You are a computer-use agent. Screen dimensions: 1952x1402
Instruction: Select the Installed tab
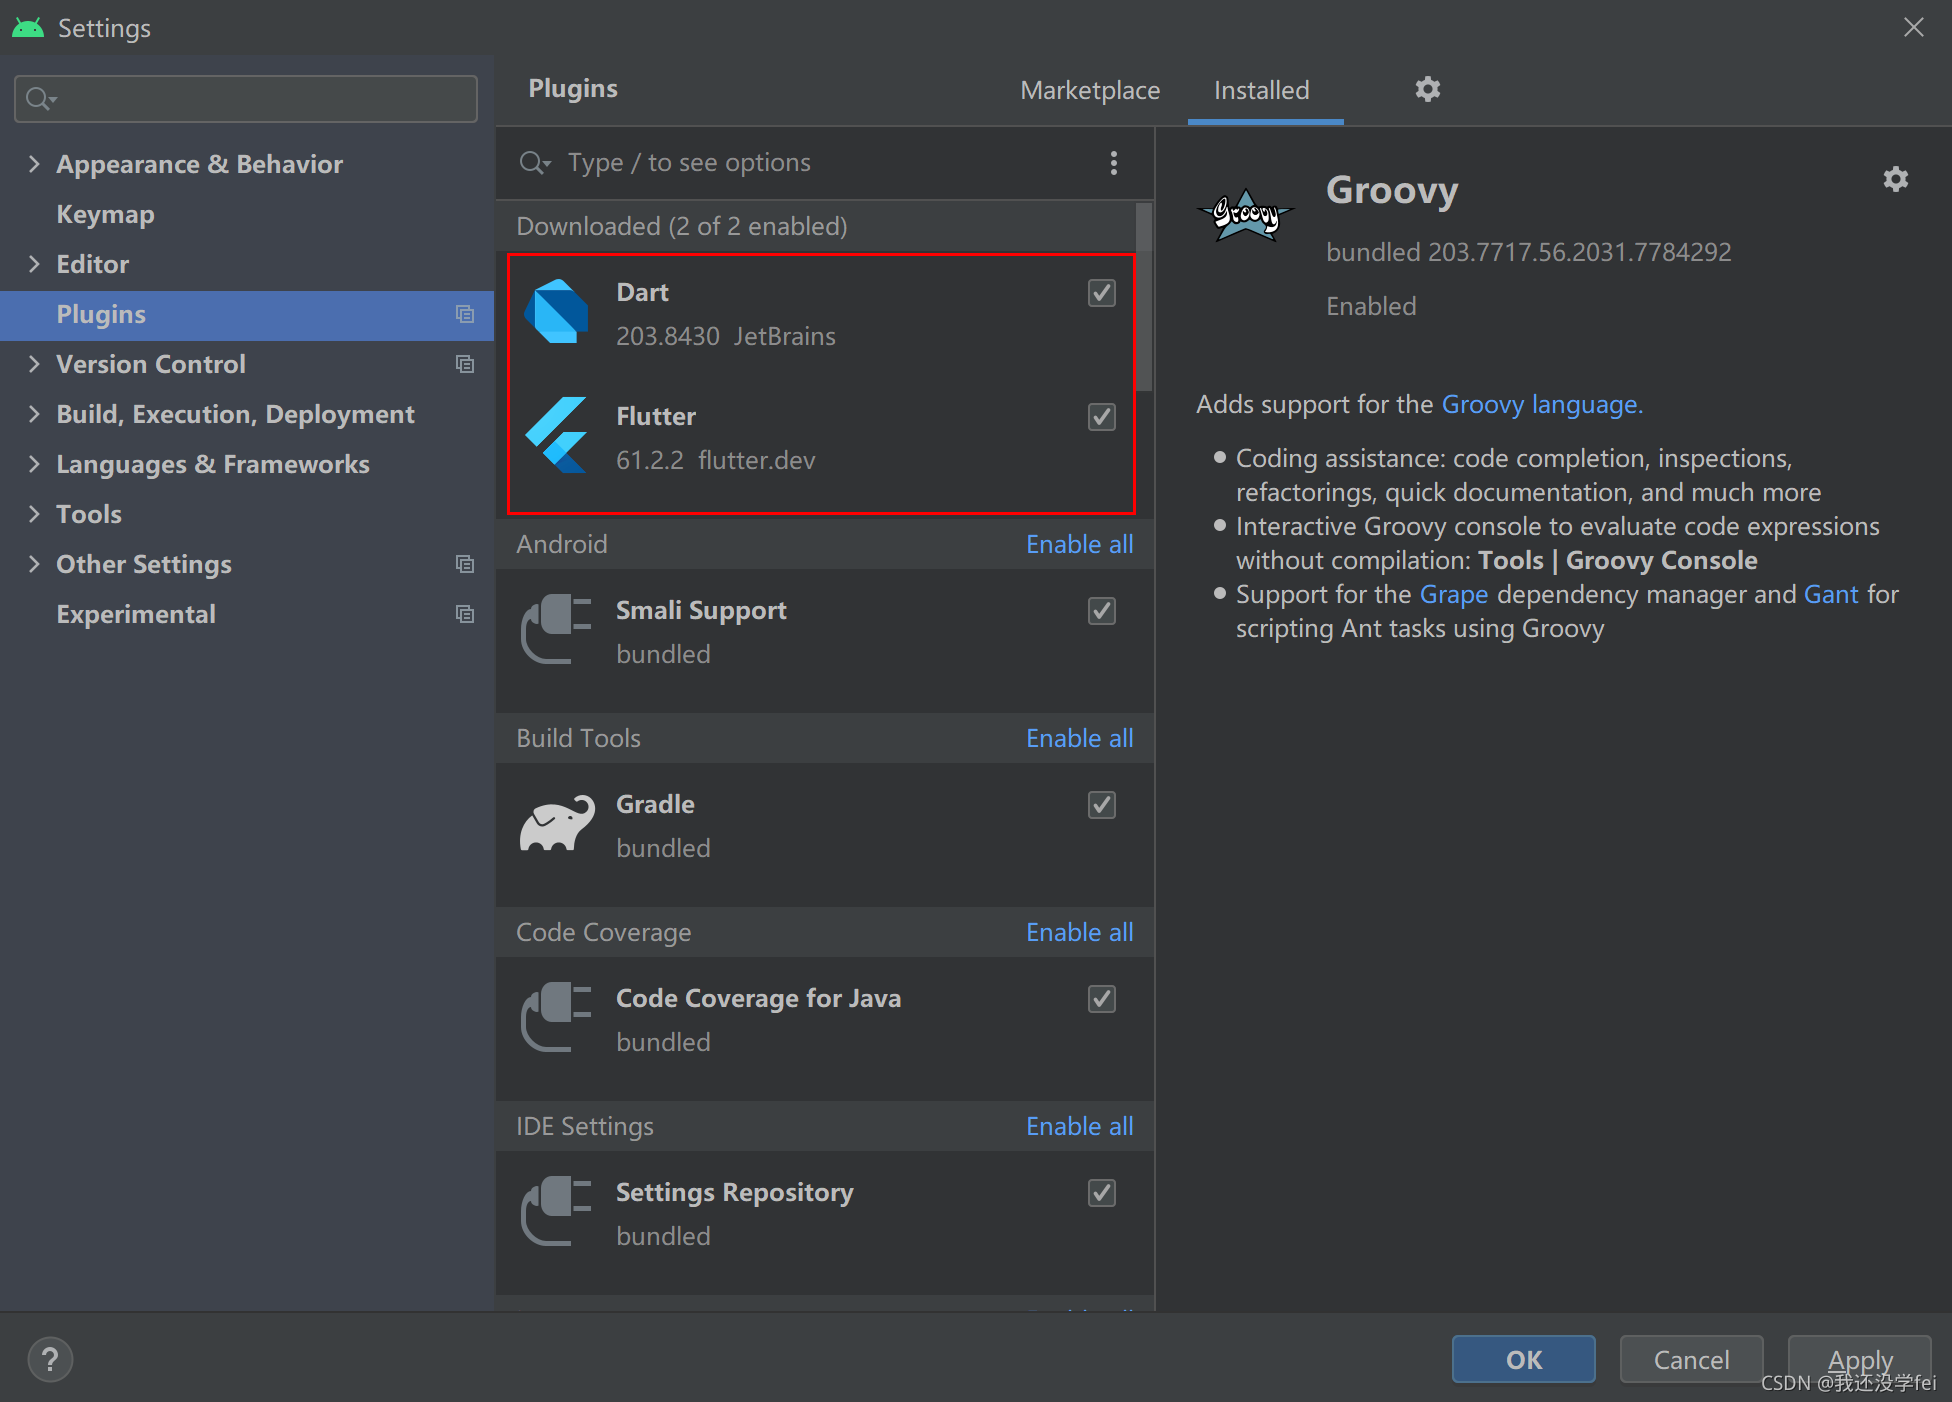point(1261,90)
